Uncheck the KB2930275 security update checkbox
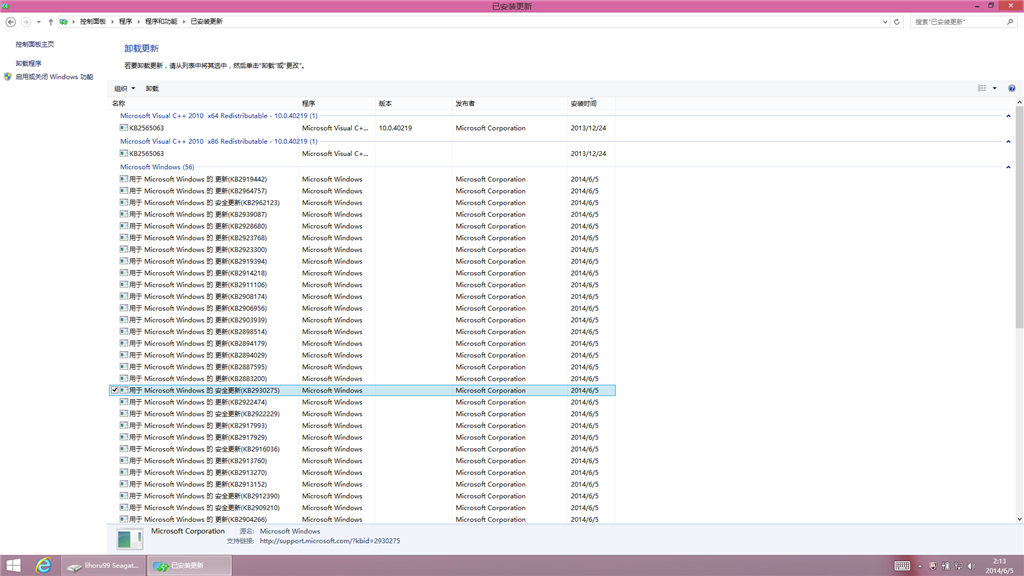This screenshot has width=1024, height=576. (x=114, y=391)
